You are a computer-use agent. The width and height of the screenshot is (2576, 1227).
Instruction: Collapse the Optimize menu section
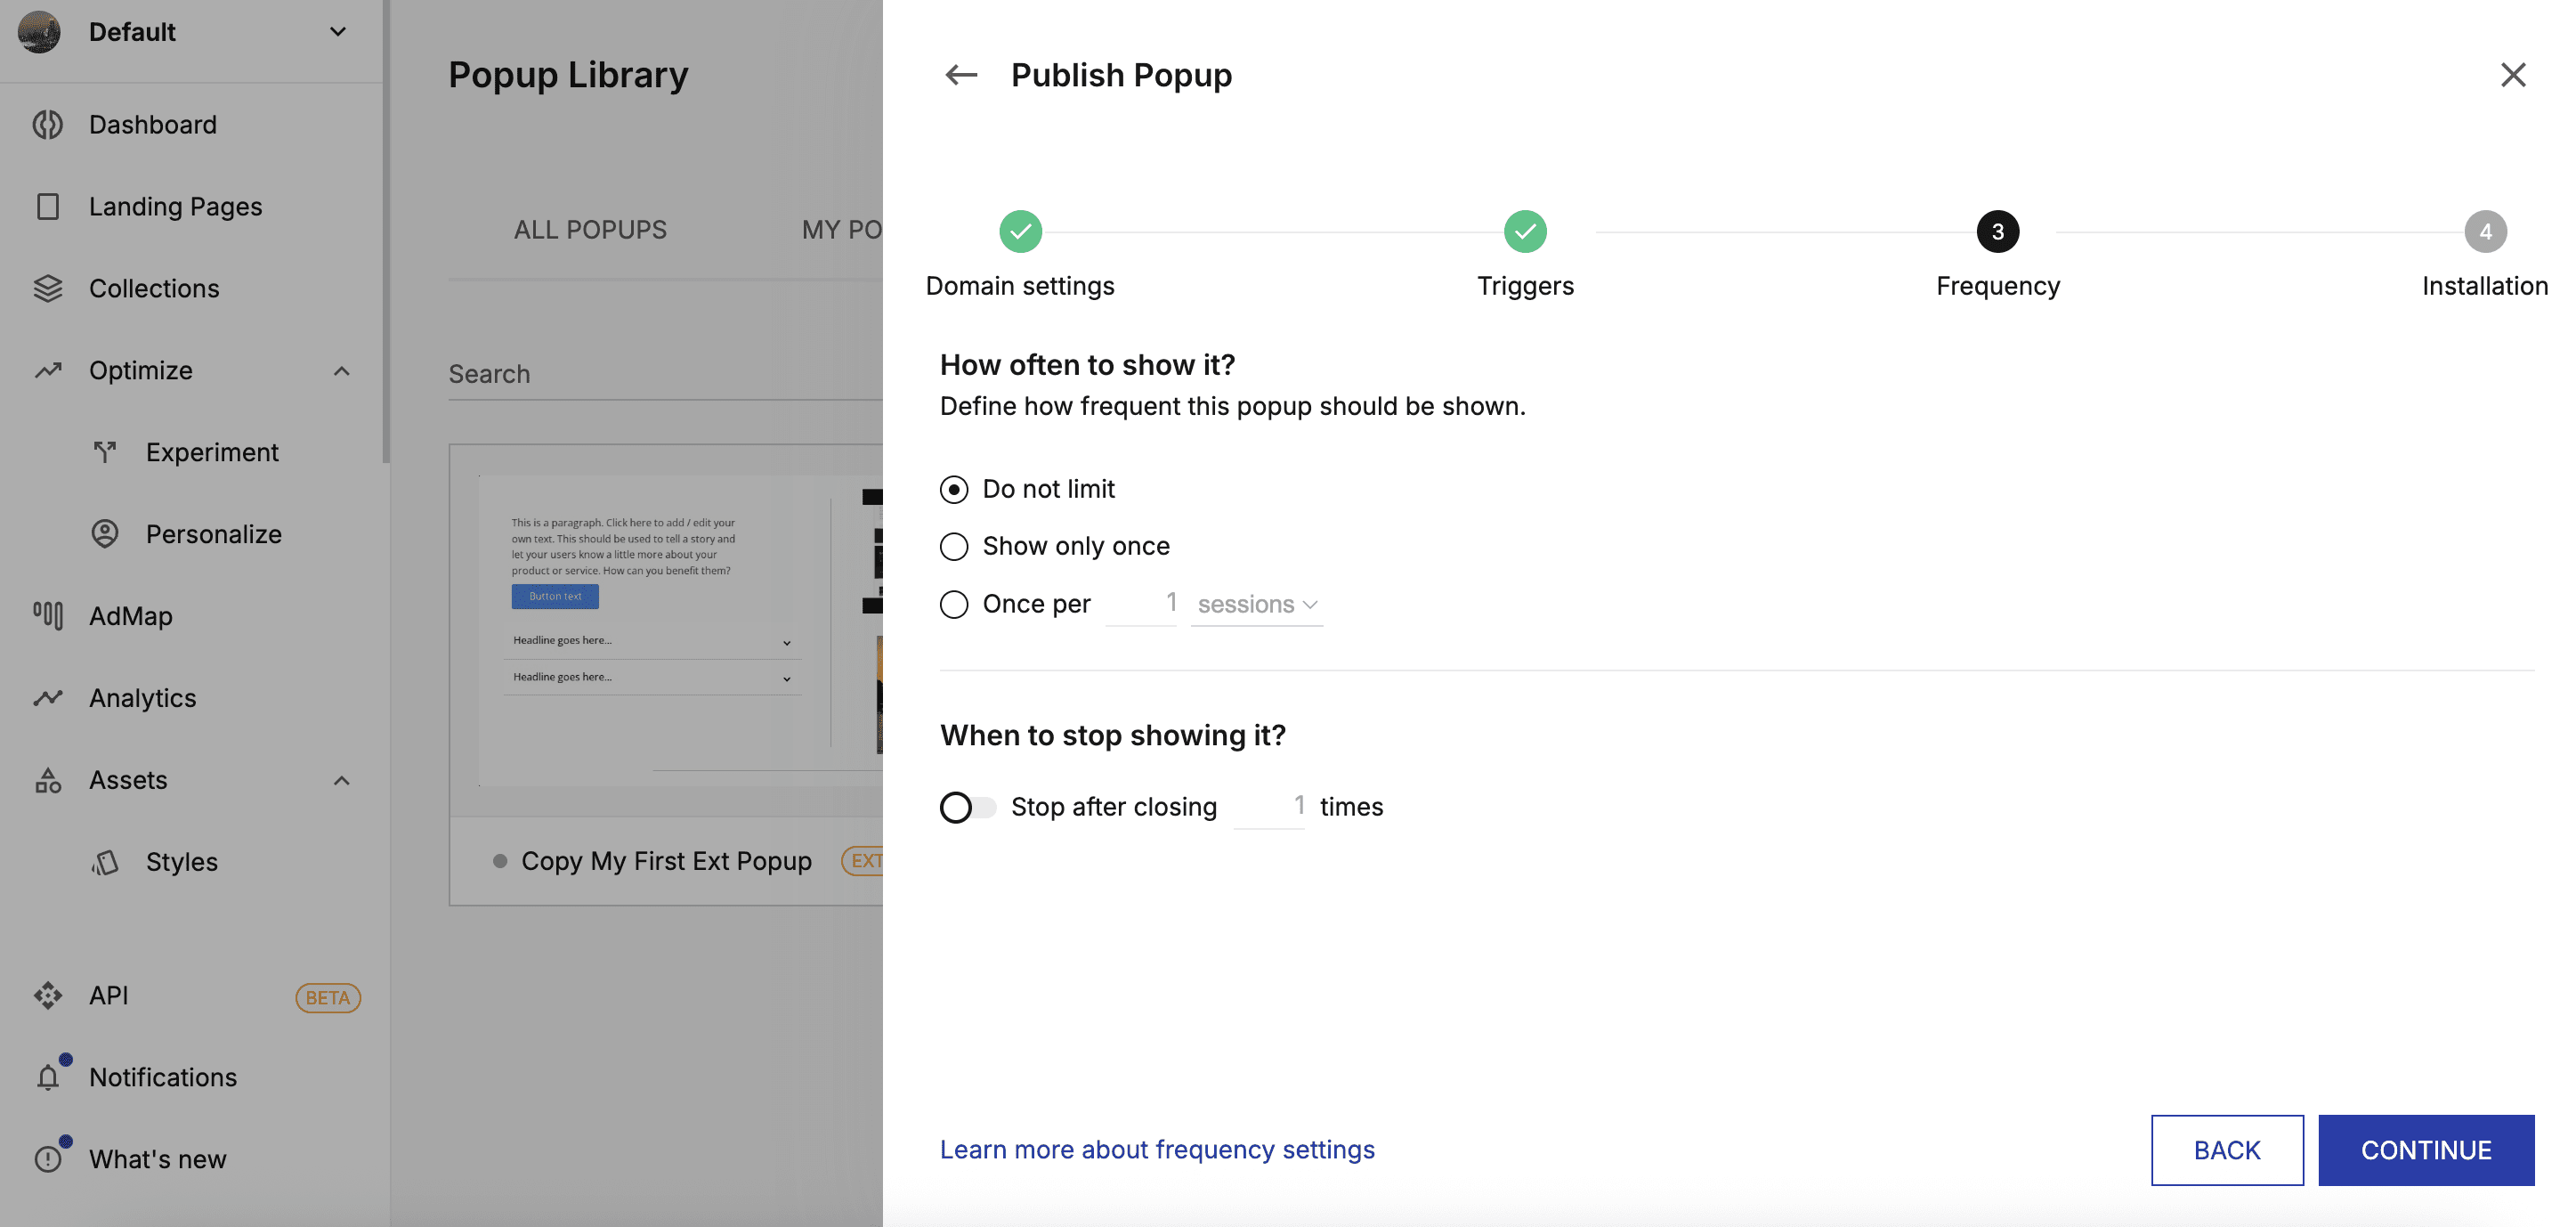coord(341,370)
